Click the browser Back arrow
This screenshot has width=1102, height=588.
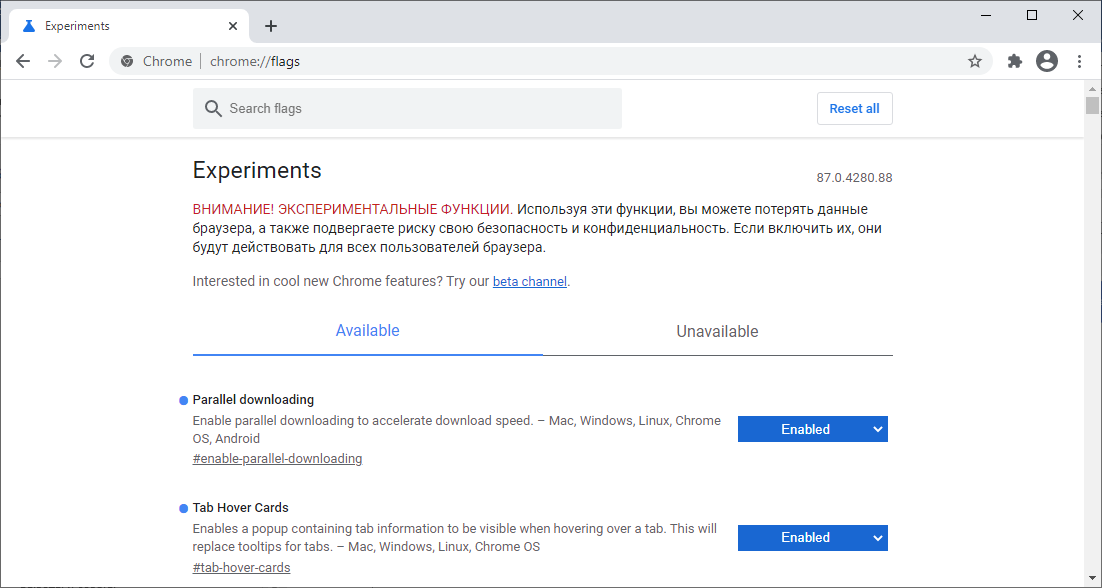[x=23, y=61]
